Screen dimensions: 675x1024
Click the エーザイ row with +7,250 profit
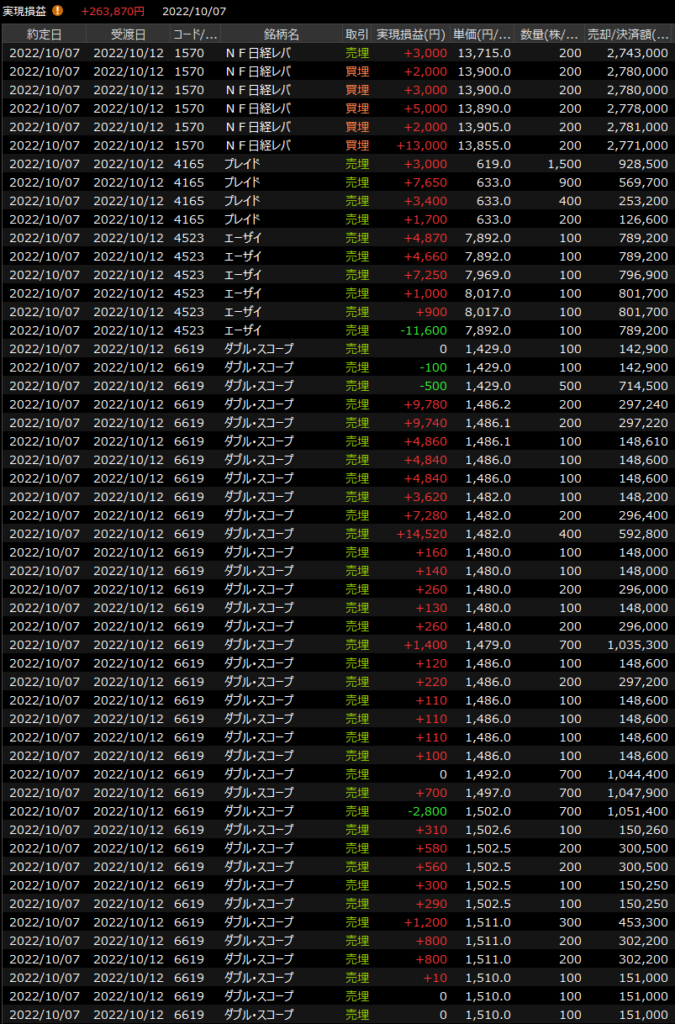[337, 274]
